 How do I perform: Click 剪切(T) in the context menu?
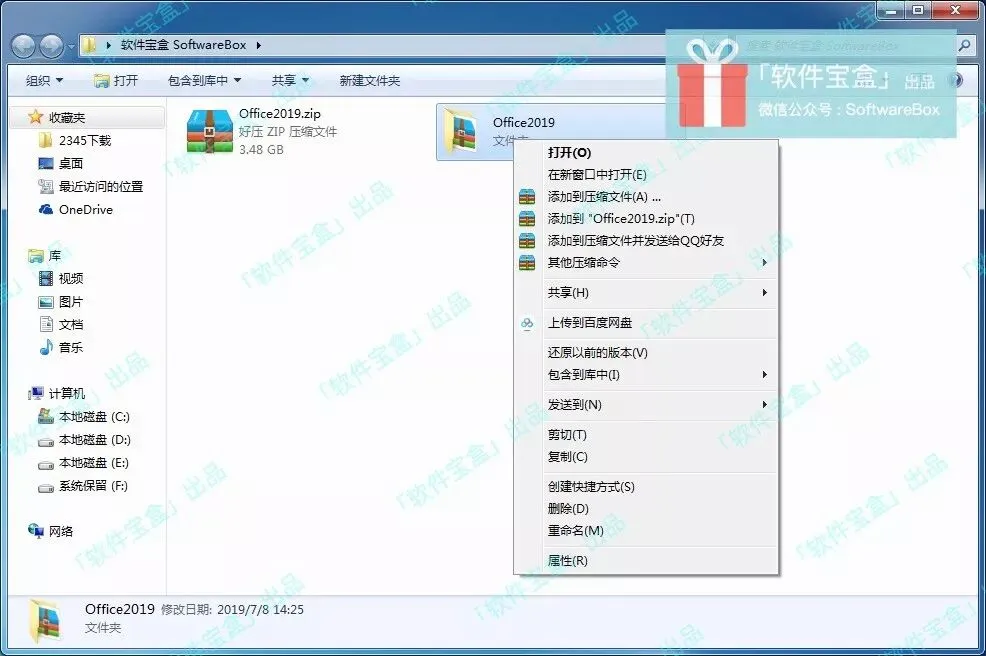click(x=646, y=435)
